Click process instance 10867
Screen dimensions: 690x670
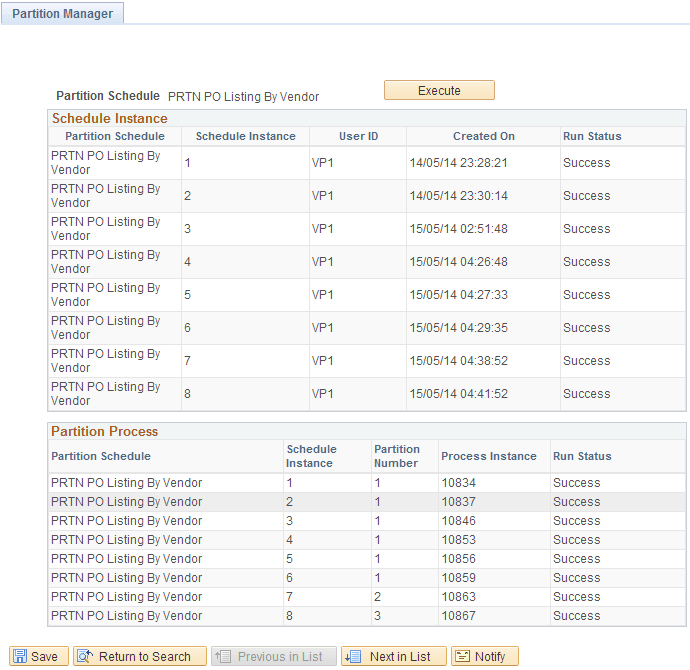(x=459, y=615)
